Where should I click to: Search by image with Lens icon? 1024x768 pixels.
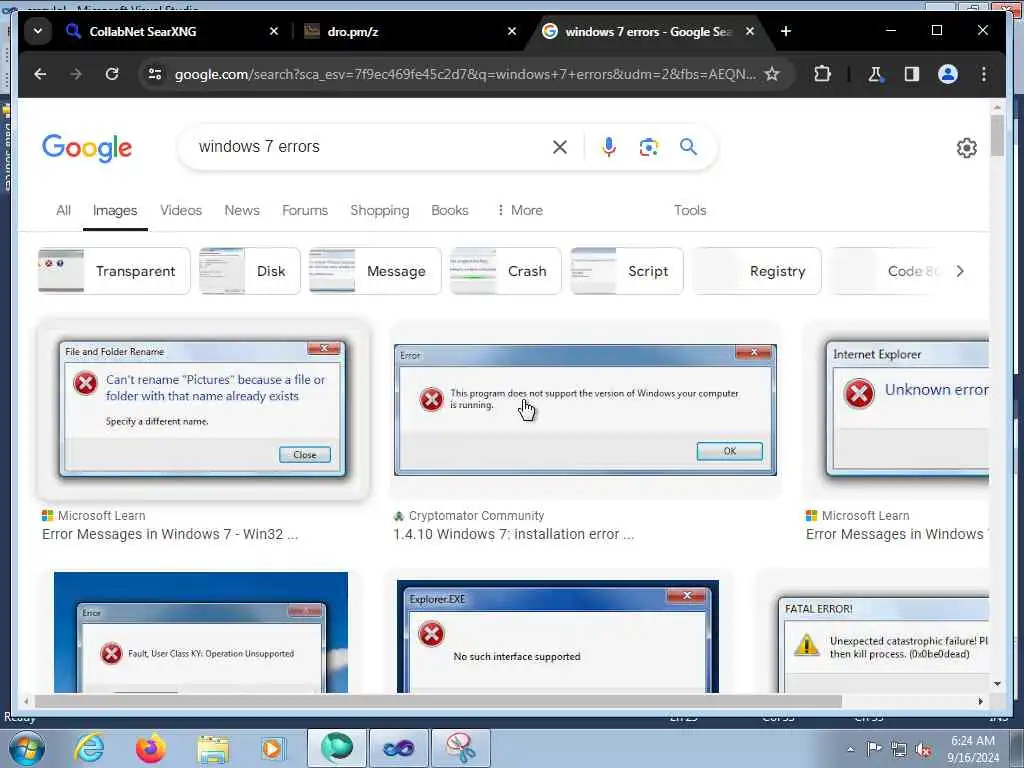click(x=648, y=147)
